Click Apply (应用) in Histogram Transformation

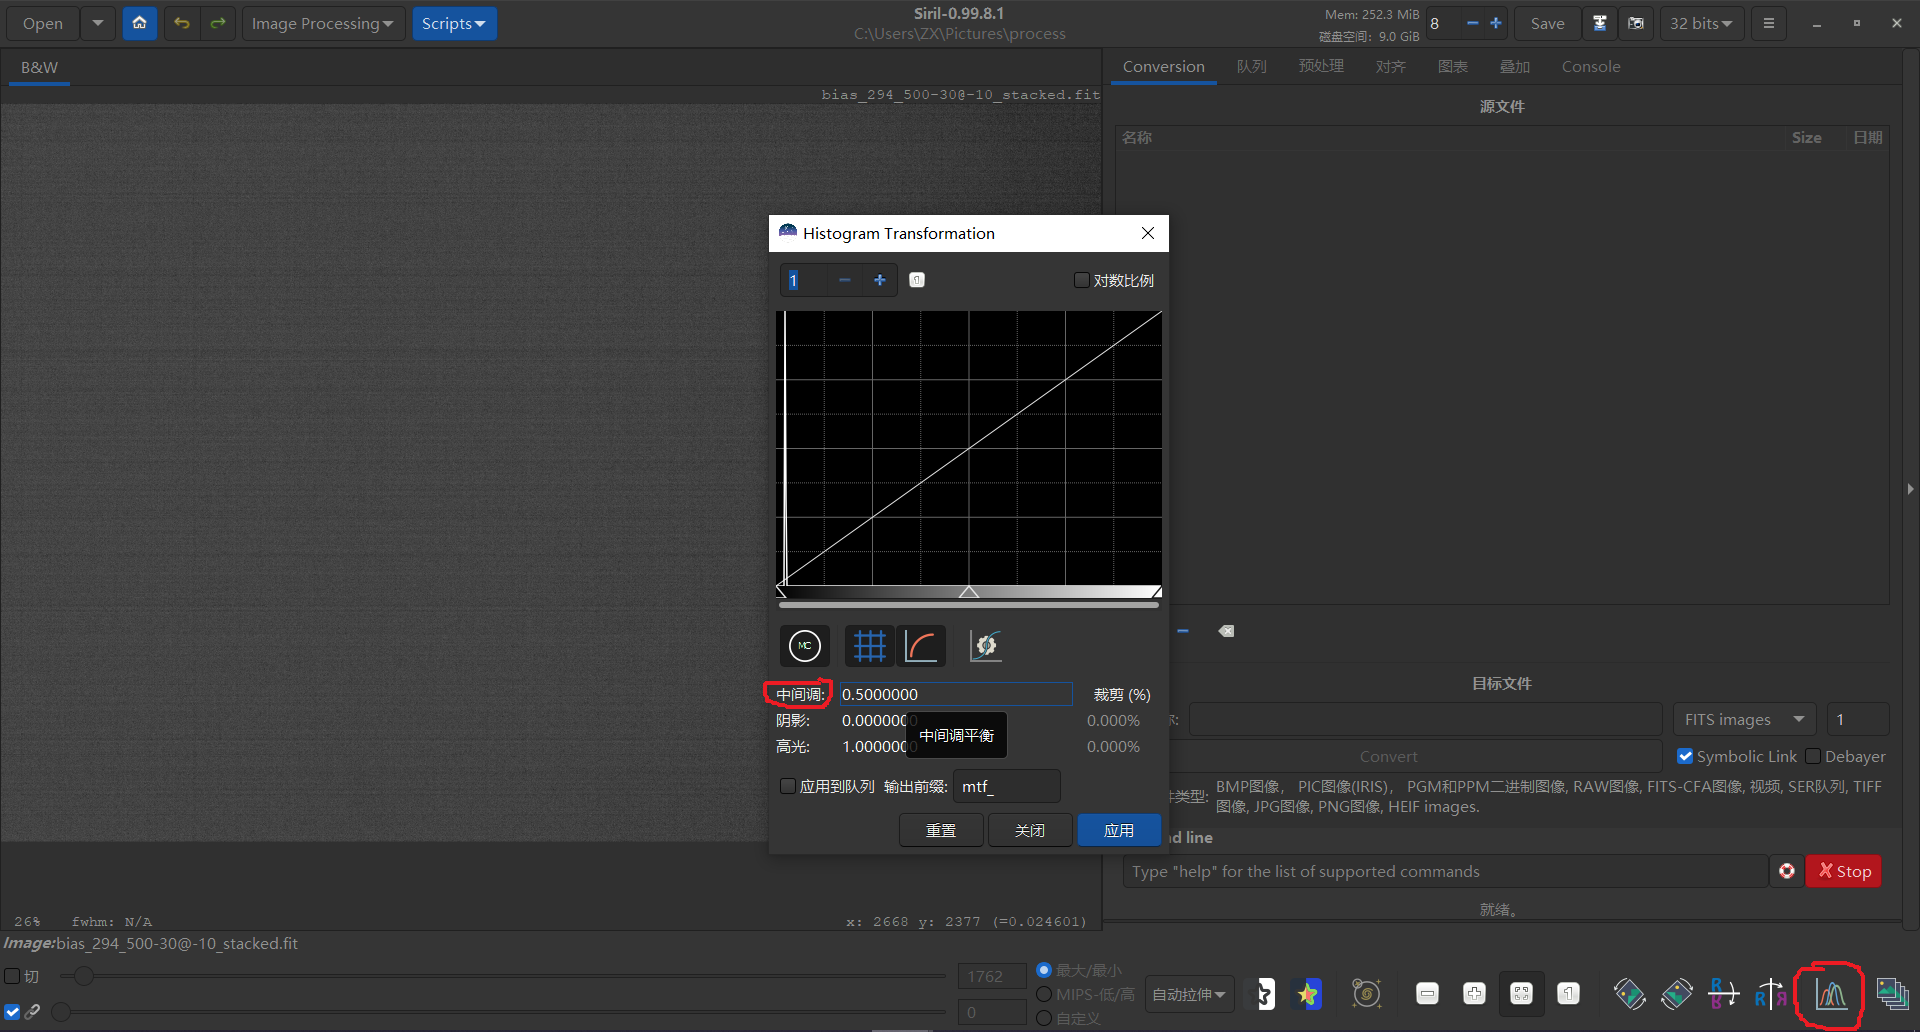tap(1119, 830)
